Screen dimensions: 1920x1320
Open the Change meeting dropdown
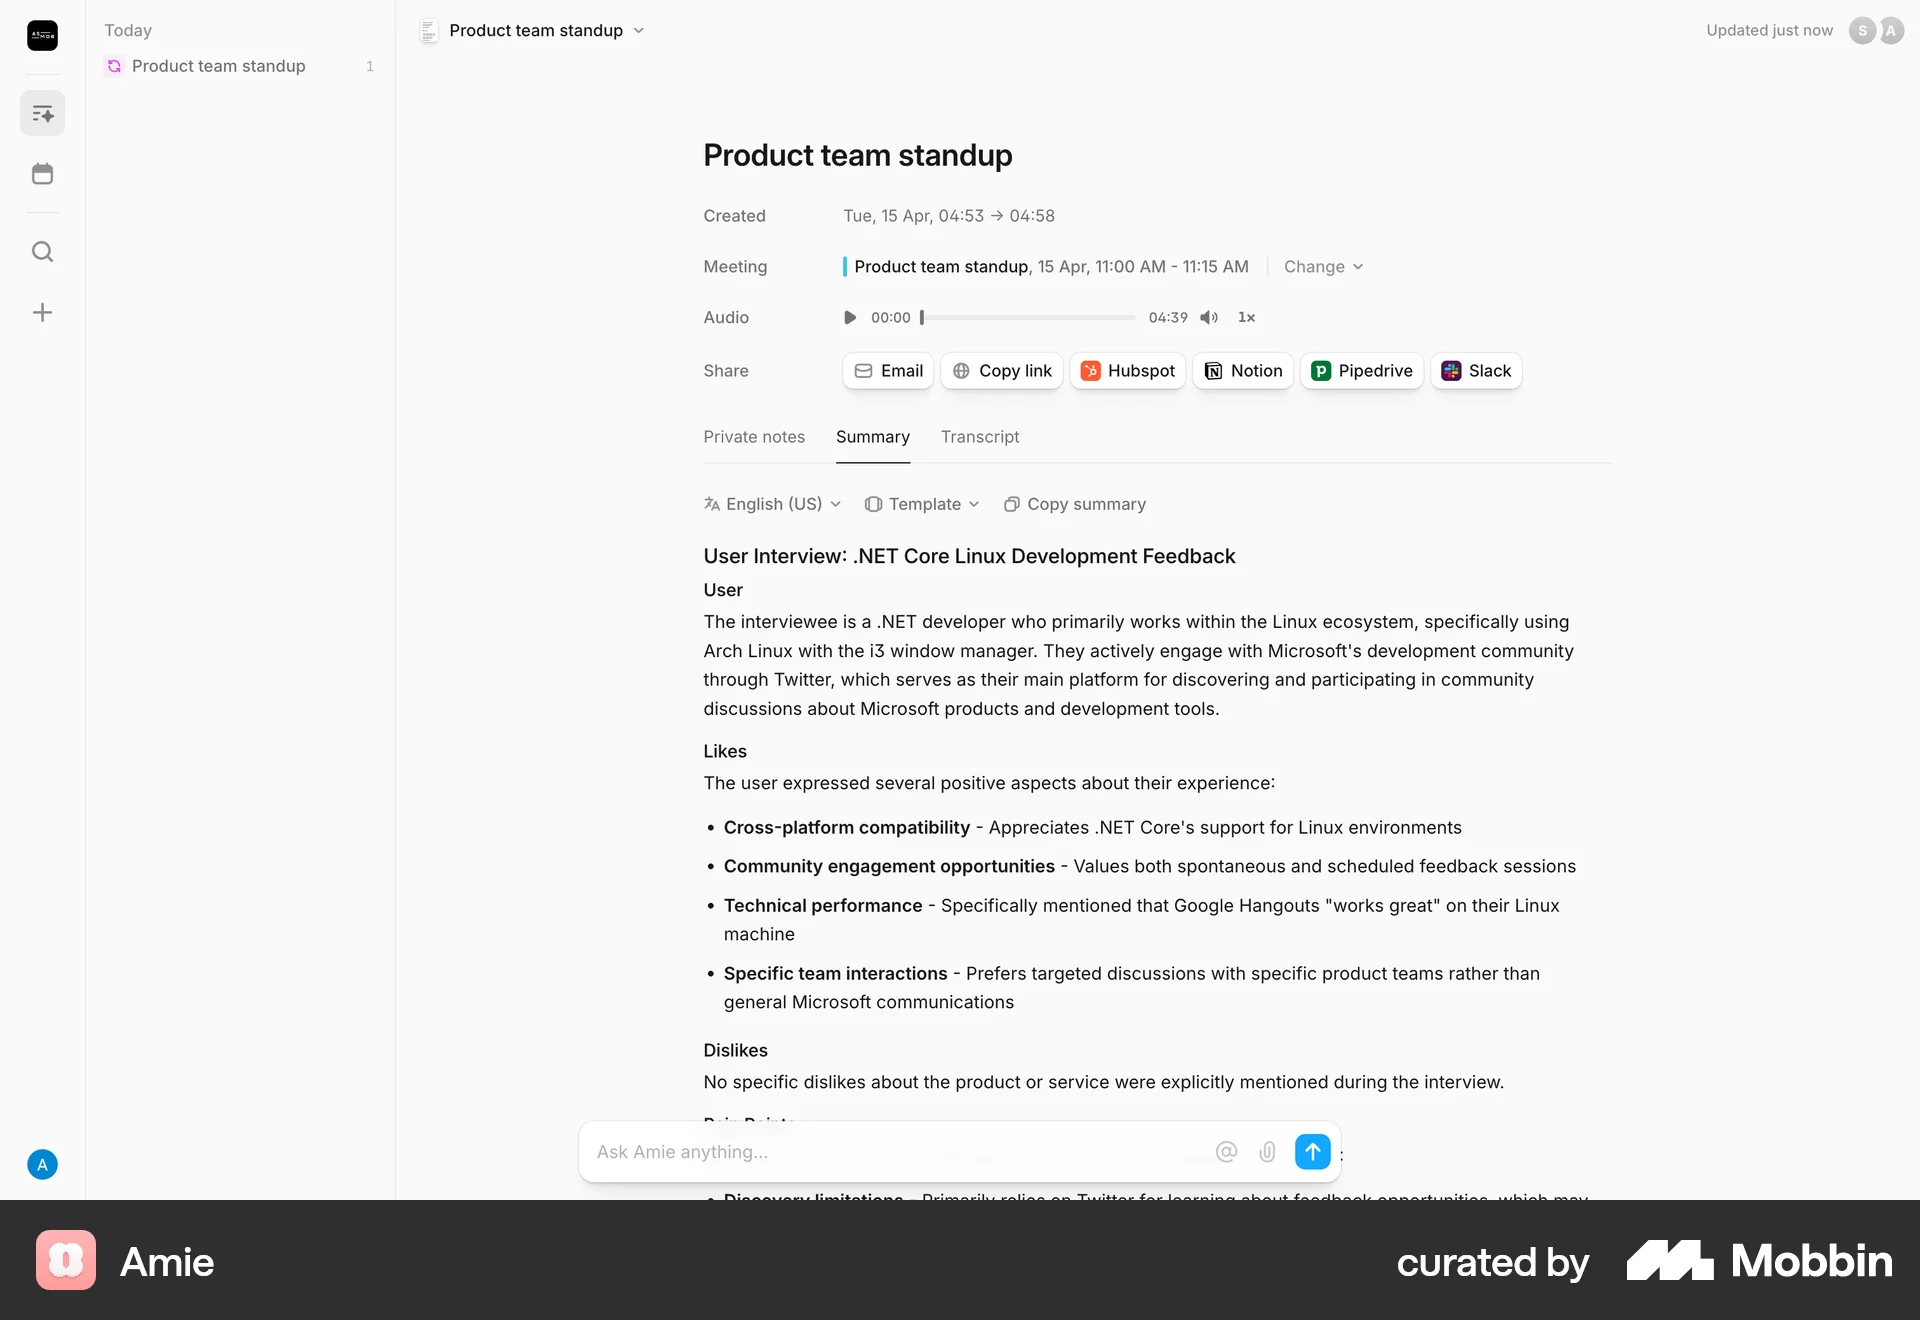click(1323, 267)
